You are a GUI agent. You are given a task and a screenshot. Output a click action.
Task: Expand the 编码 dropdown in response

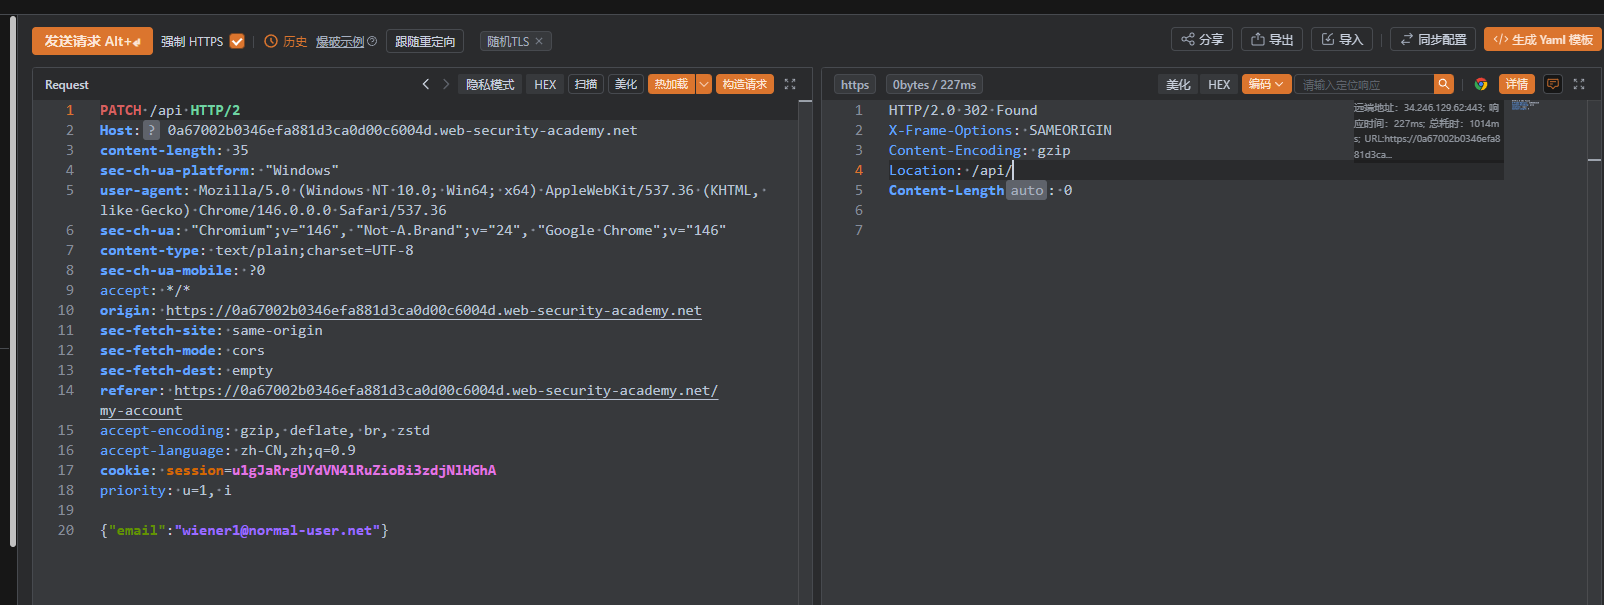pyautogui.click(x=1266, y=85)
